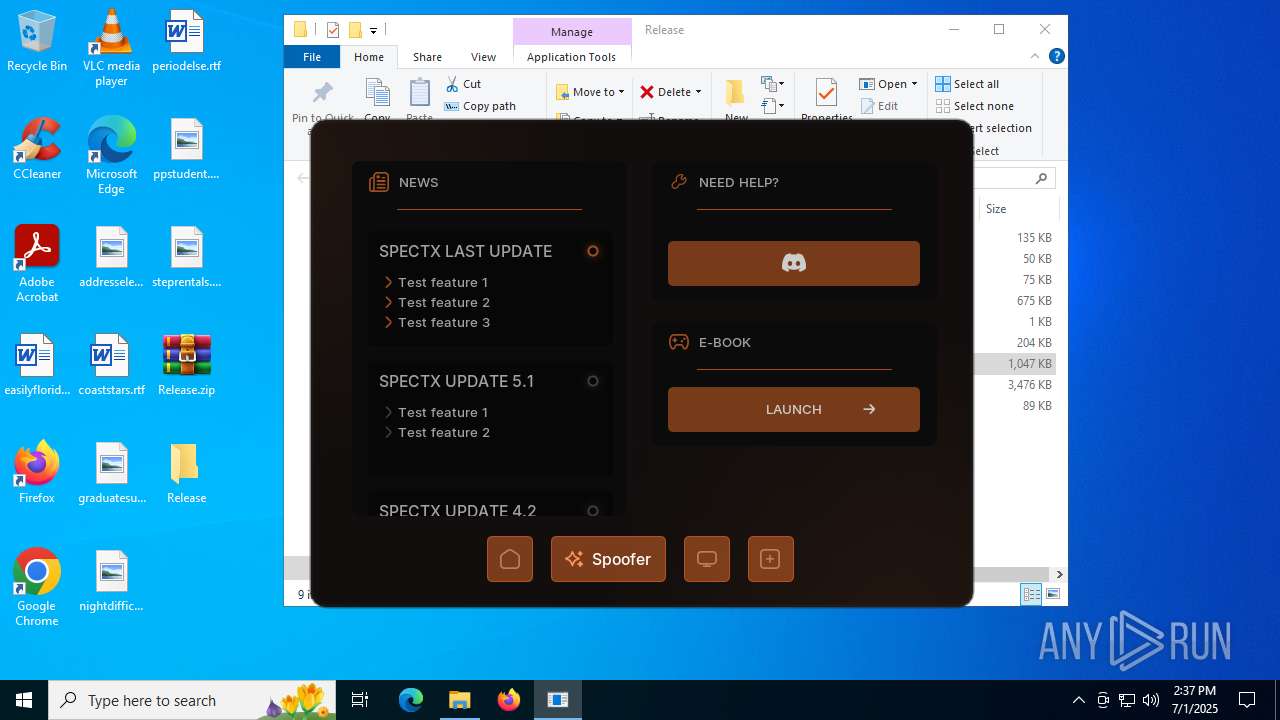The width and height of the screenshot is (1280, 720).
Task: Open the notification center icon
Action: pos(1247,700)
